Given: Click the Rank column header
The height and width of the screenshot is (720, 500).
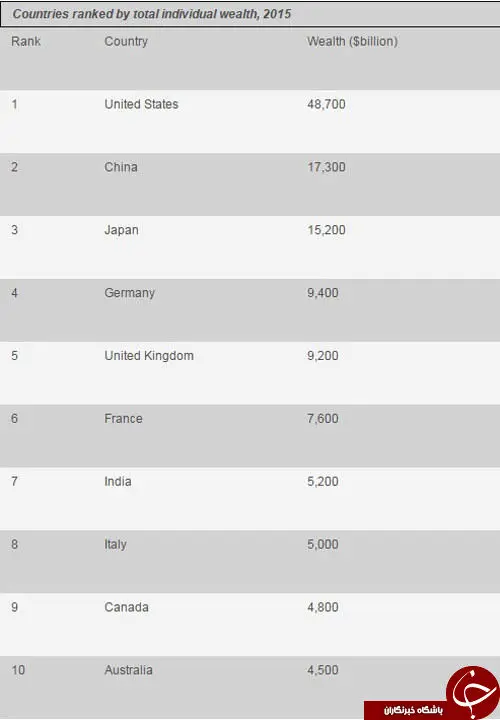Looking at the screenshot, I should pos(26,41).
